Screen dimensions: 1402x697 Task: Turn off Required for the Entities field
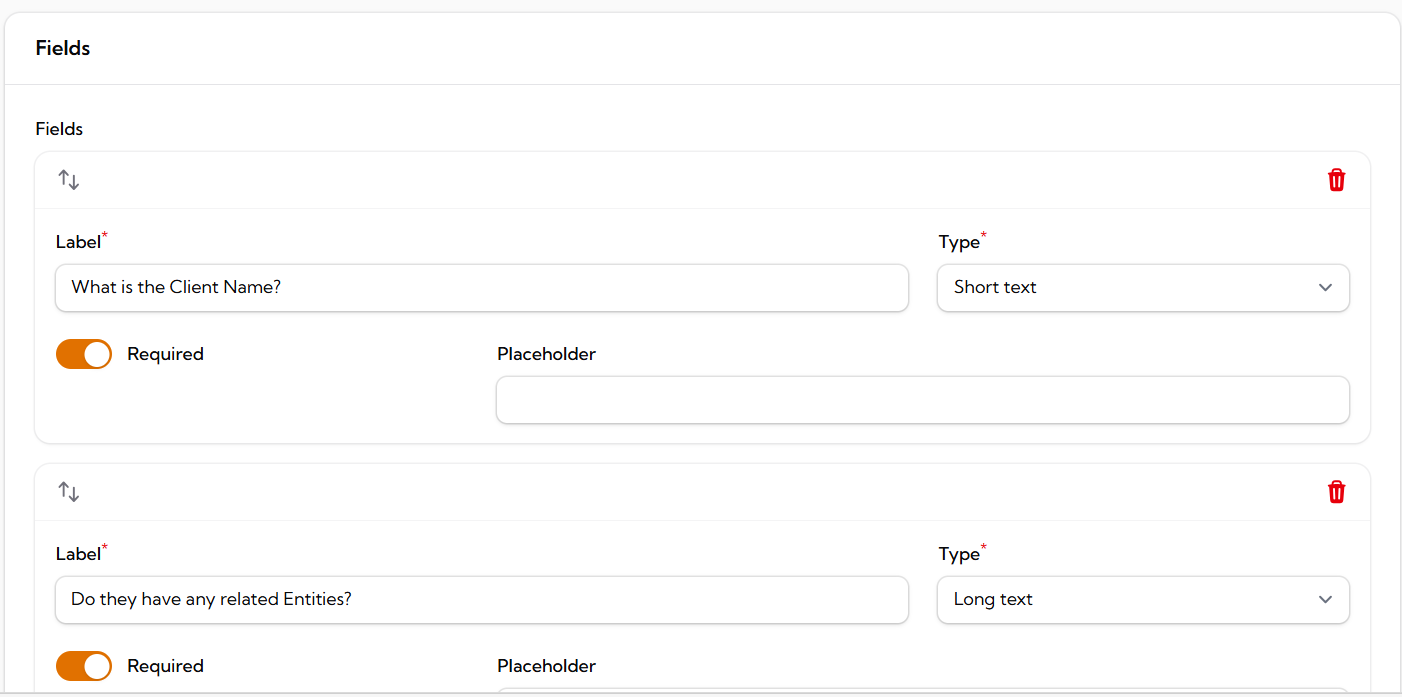(84, 666)
